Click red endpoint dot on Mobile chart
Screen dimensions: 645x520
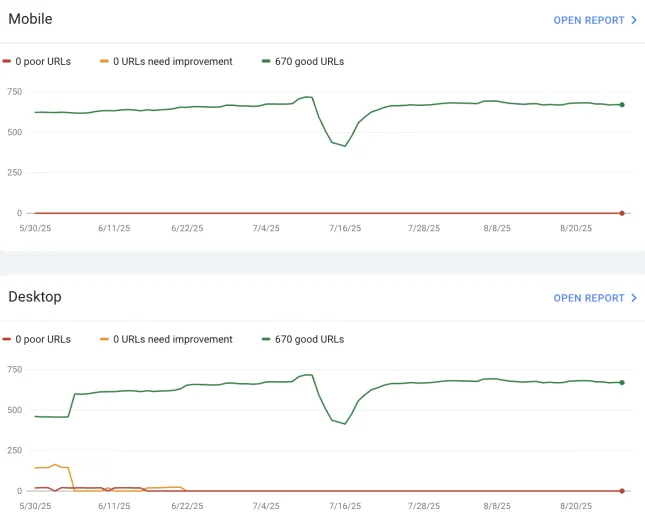coord(622,213)
